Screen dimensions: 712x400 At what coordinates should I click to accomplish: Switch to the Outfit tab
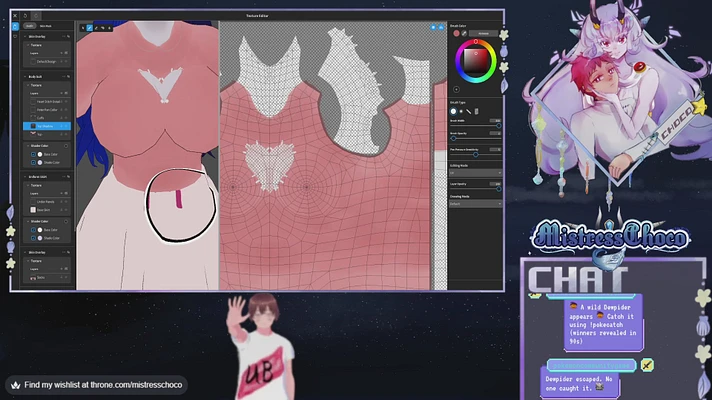tap(30, 26)
